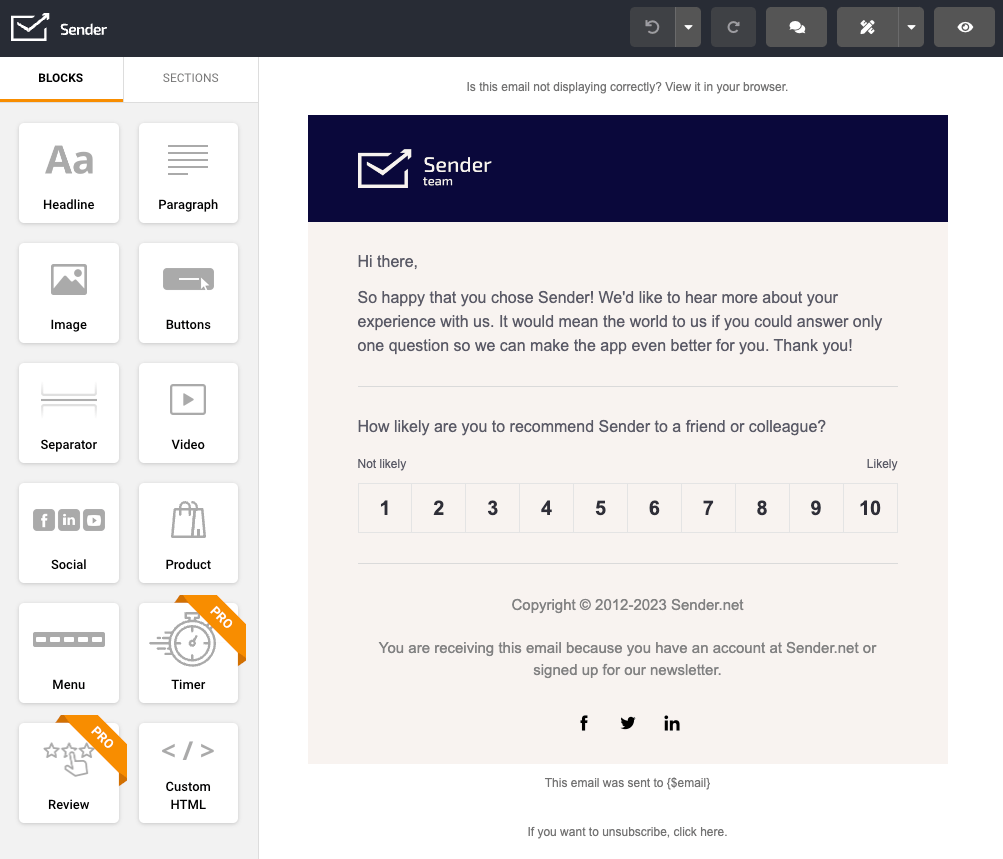Choose rating 3 on the scale
This screenshot has width=1003, height=859.
[x=493, y=508]
